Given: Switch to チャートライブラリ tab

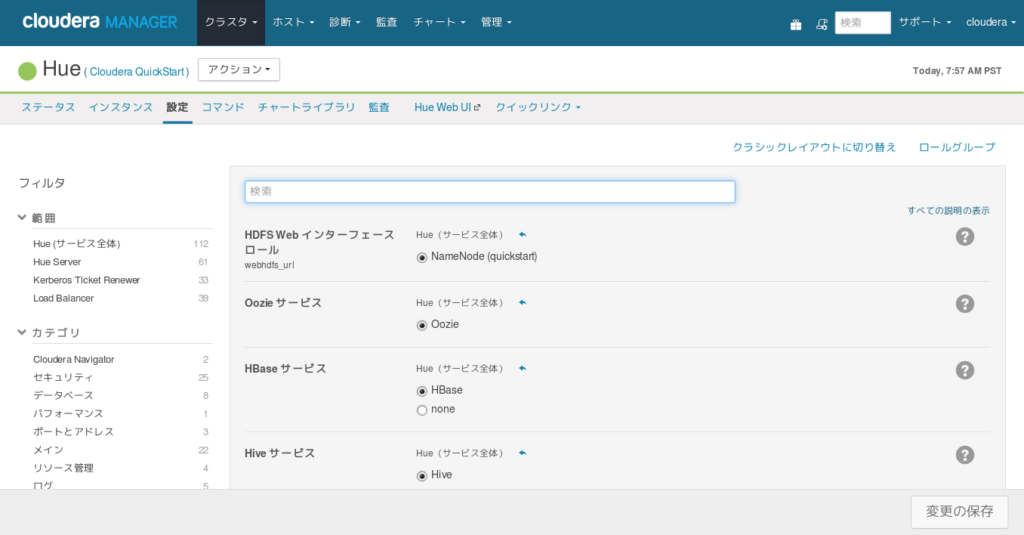Looking at the screenshot, I should (x=306, y=107).
